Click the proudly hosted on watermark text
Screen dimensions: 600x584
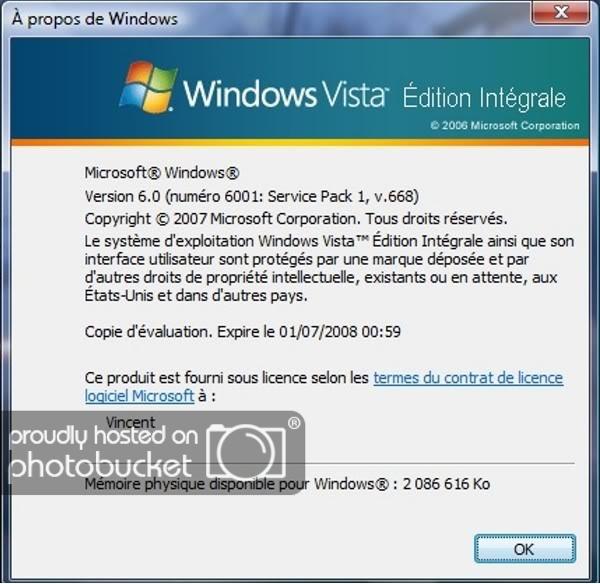tap(104, 436)
